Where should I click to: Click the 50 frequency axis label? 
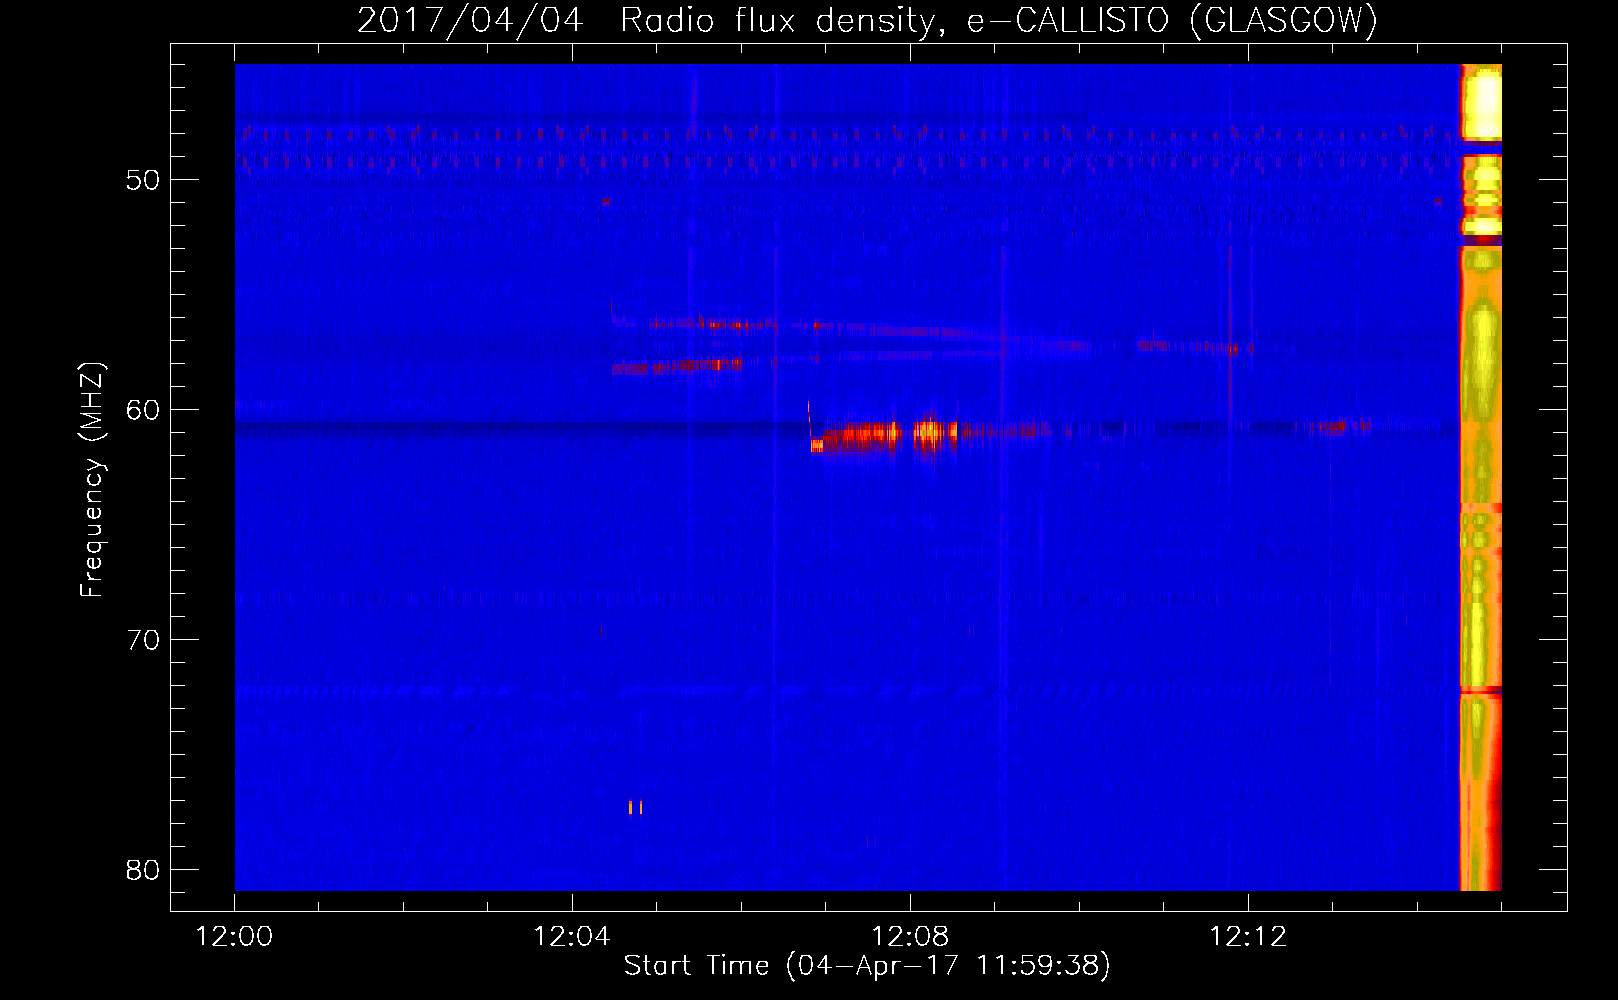[x=143, y=180]
